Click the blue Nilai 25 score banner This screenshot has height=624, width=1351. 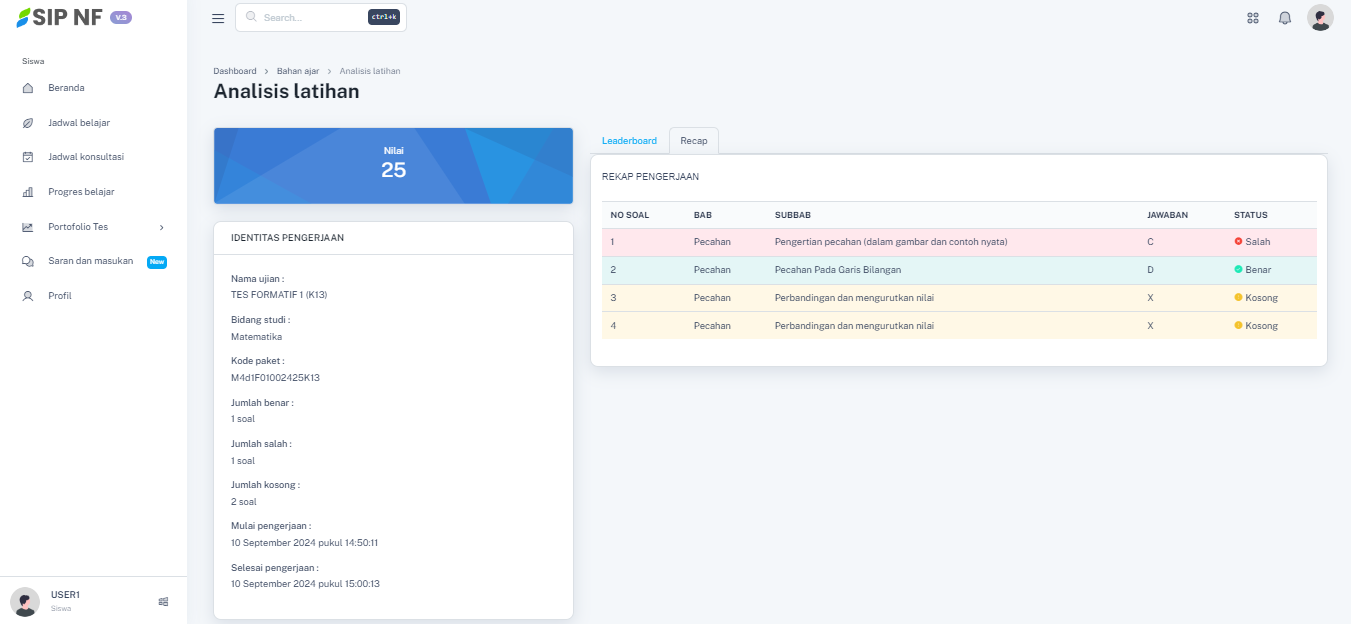point(393,165)
